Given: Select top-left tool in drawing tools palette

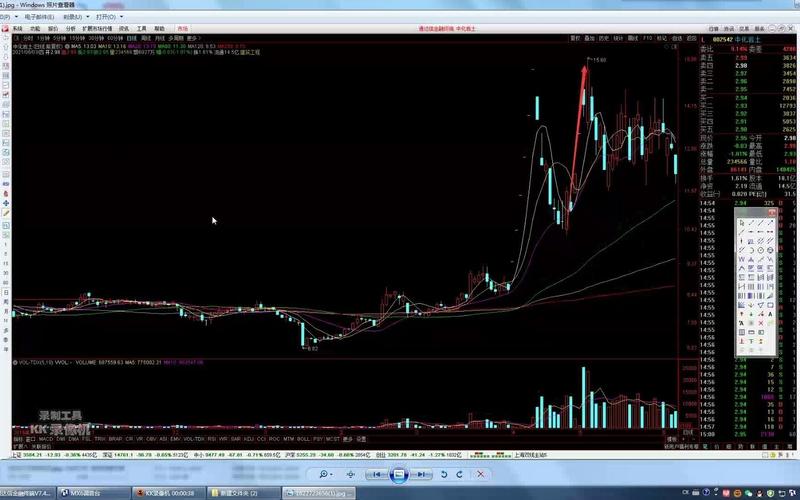Looking at the screenshot, I should pyautogui.click(x=741, y=222).
